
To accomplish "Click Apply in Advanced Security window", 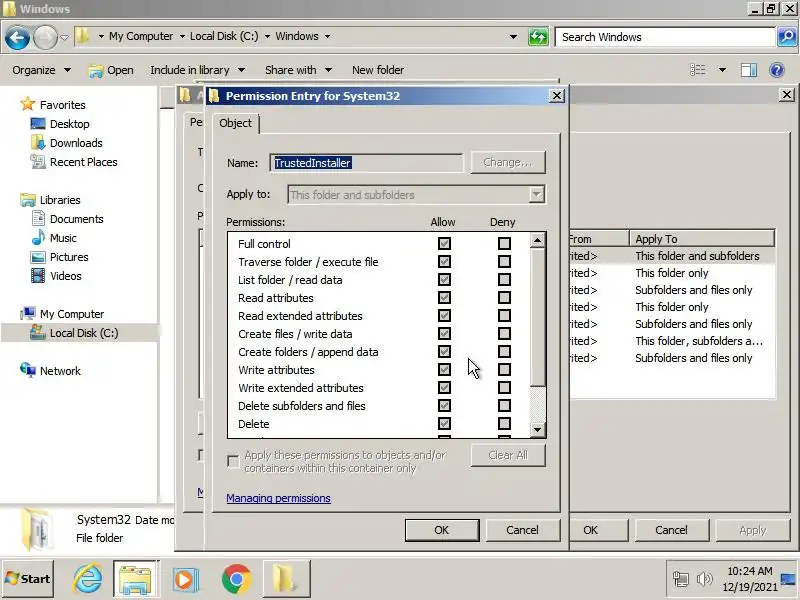I will [753, 530].
